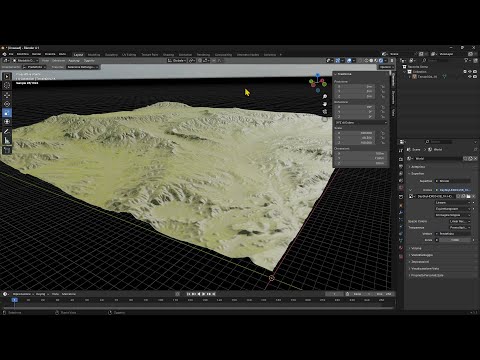
Task: Expand the Volume panel in World properties
Action: pyautogui.click(x=416, y=248)
